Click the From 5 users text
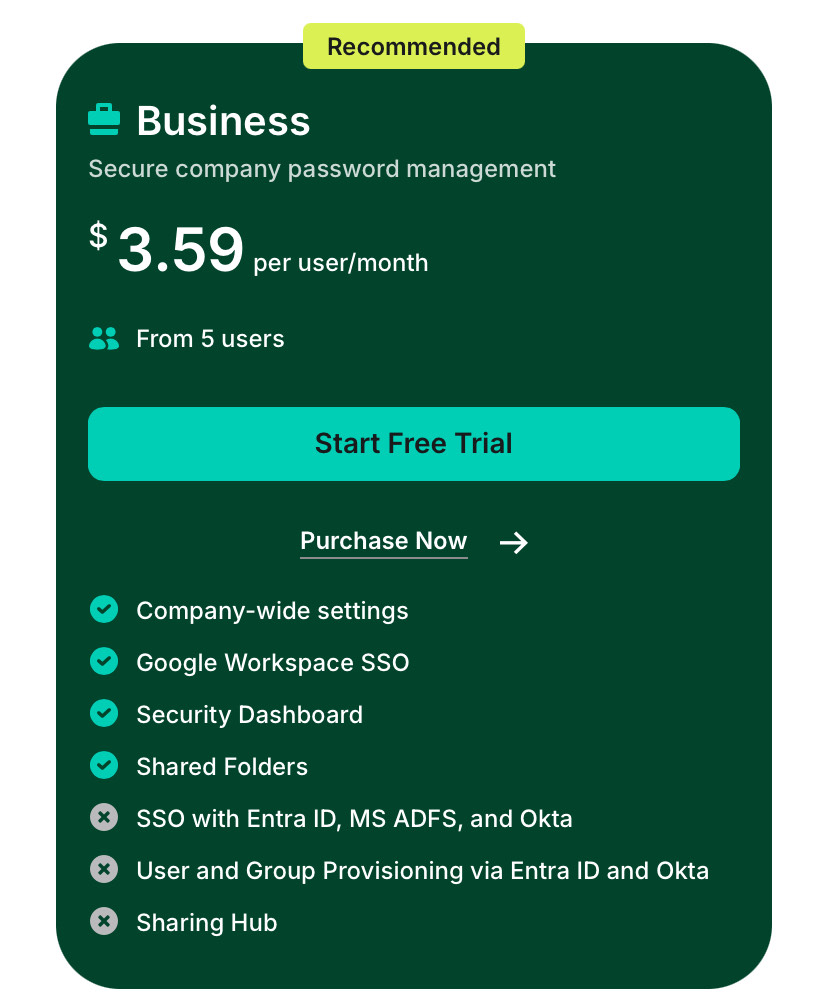Image resolution: width=828 pixels, height=1006 pixels. click(210, 339)
